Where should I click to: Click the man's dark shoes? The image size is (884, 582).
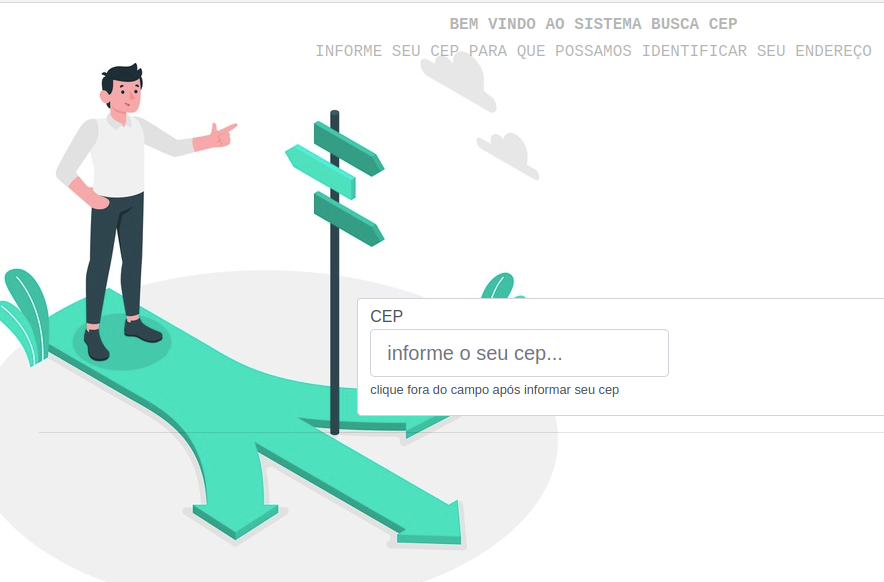click(123, 339)
